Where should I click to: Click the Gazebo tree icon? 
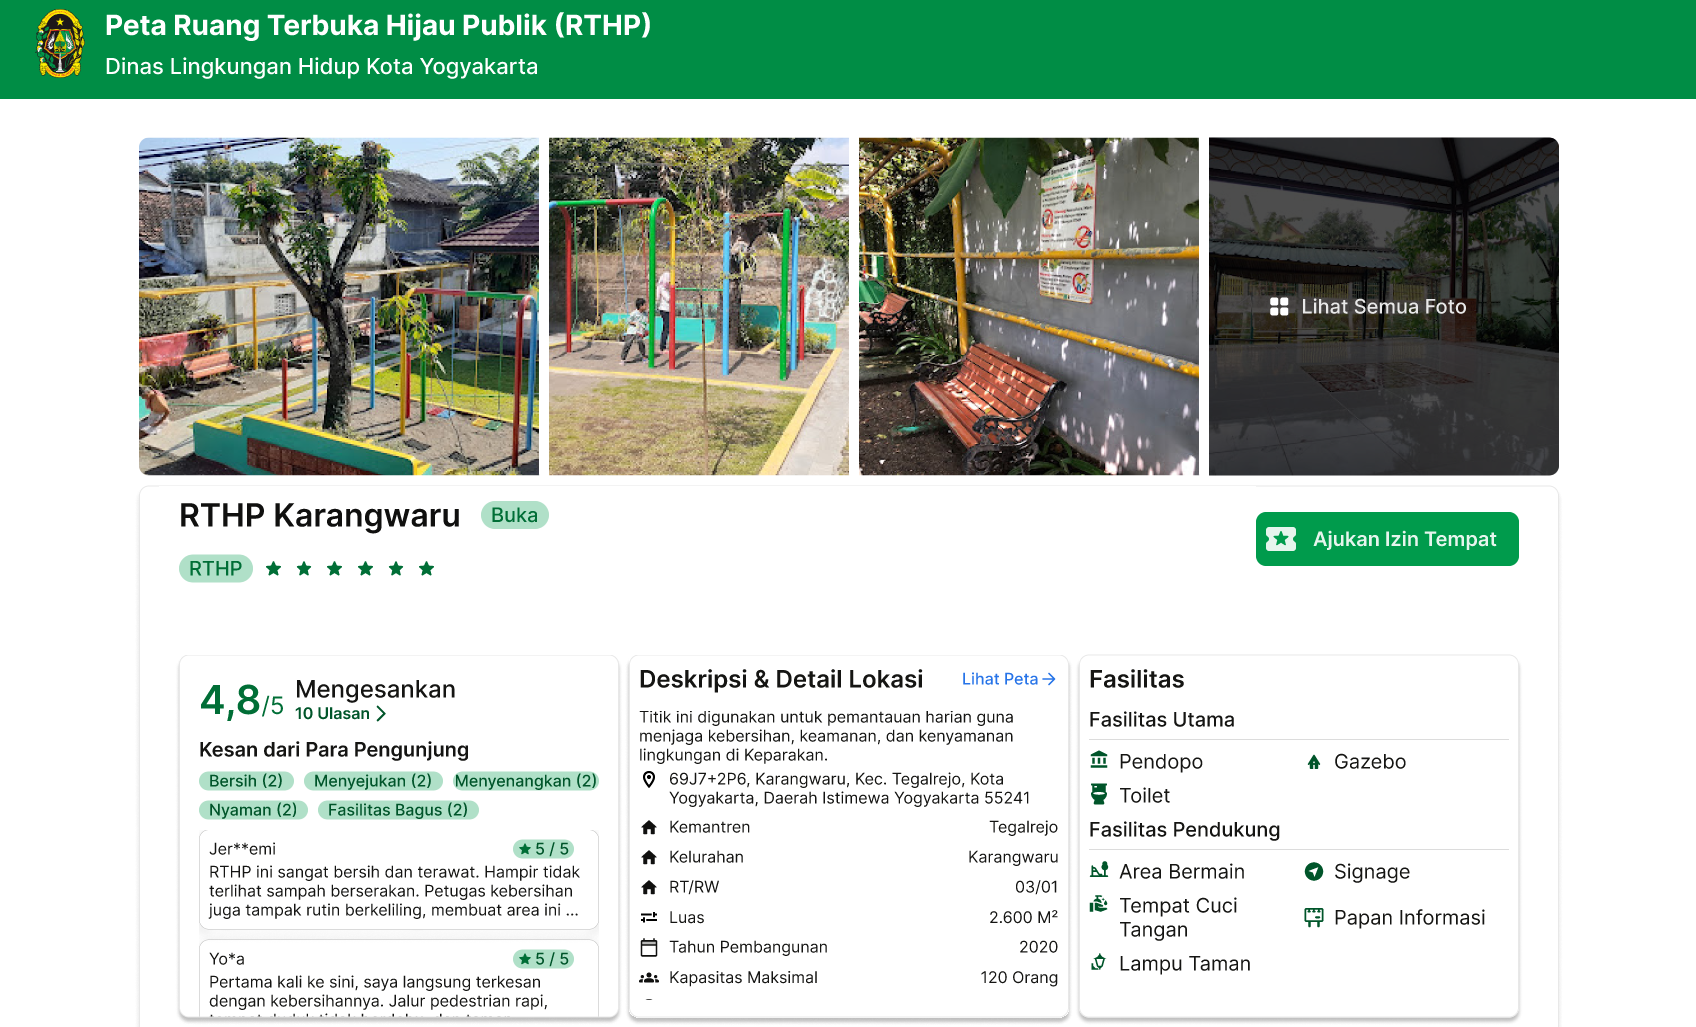tap(1314, 762)
